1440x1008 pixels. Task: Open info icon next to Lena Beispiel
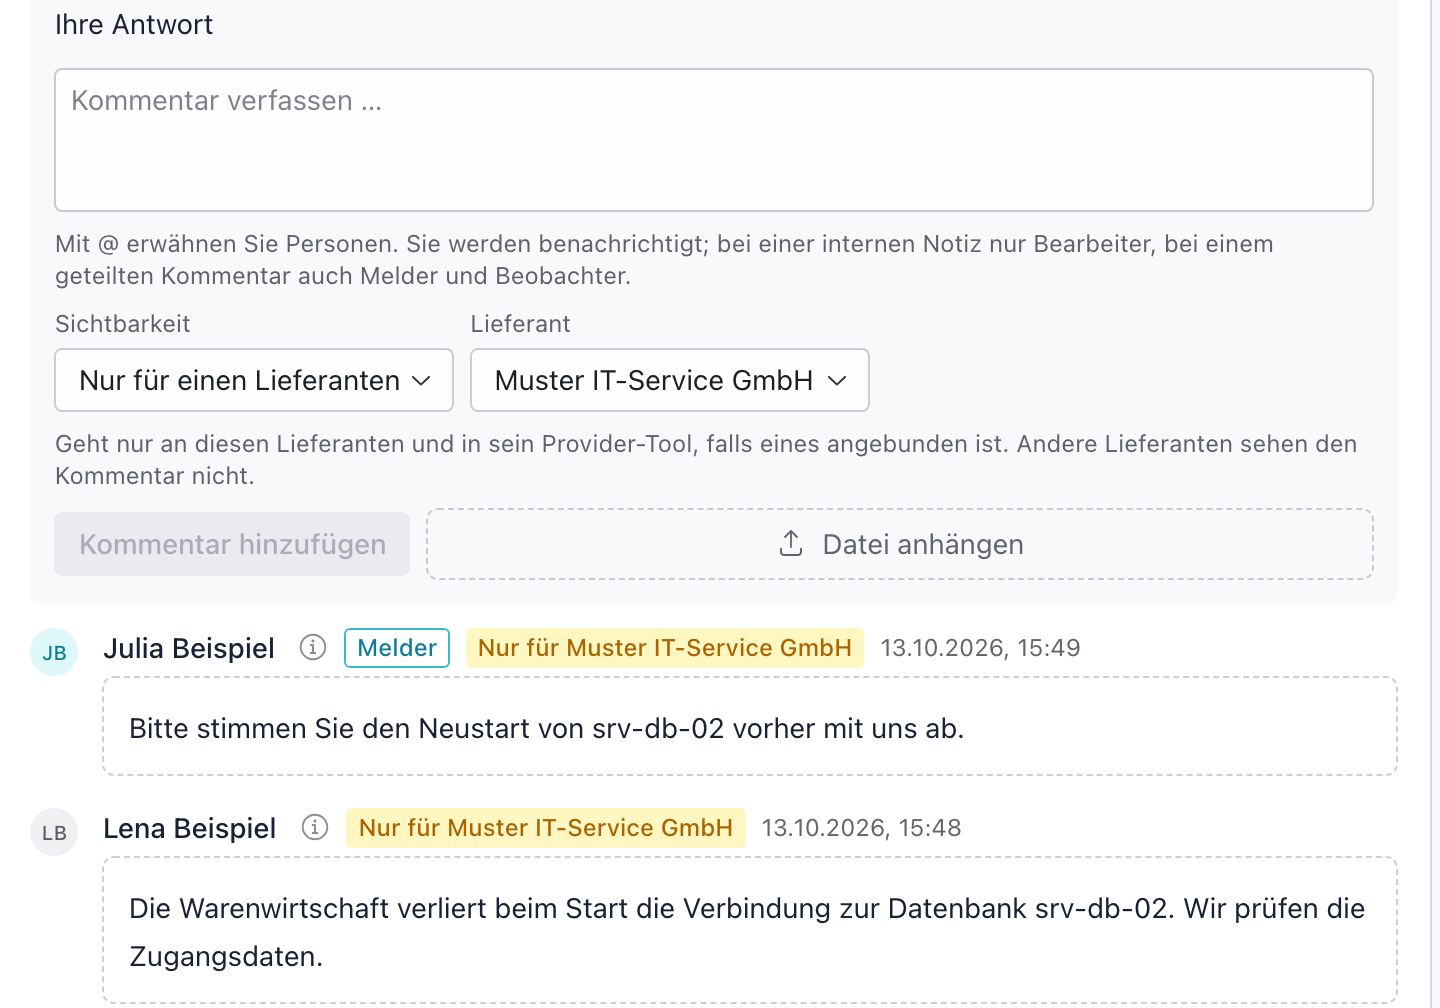315,828
